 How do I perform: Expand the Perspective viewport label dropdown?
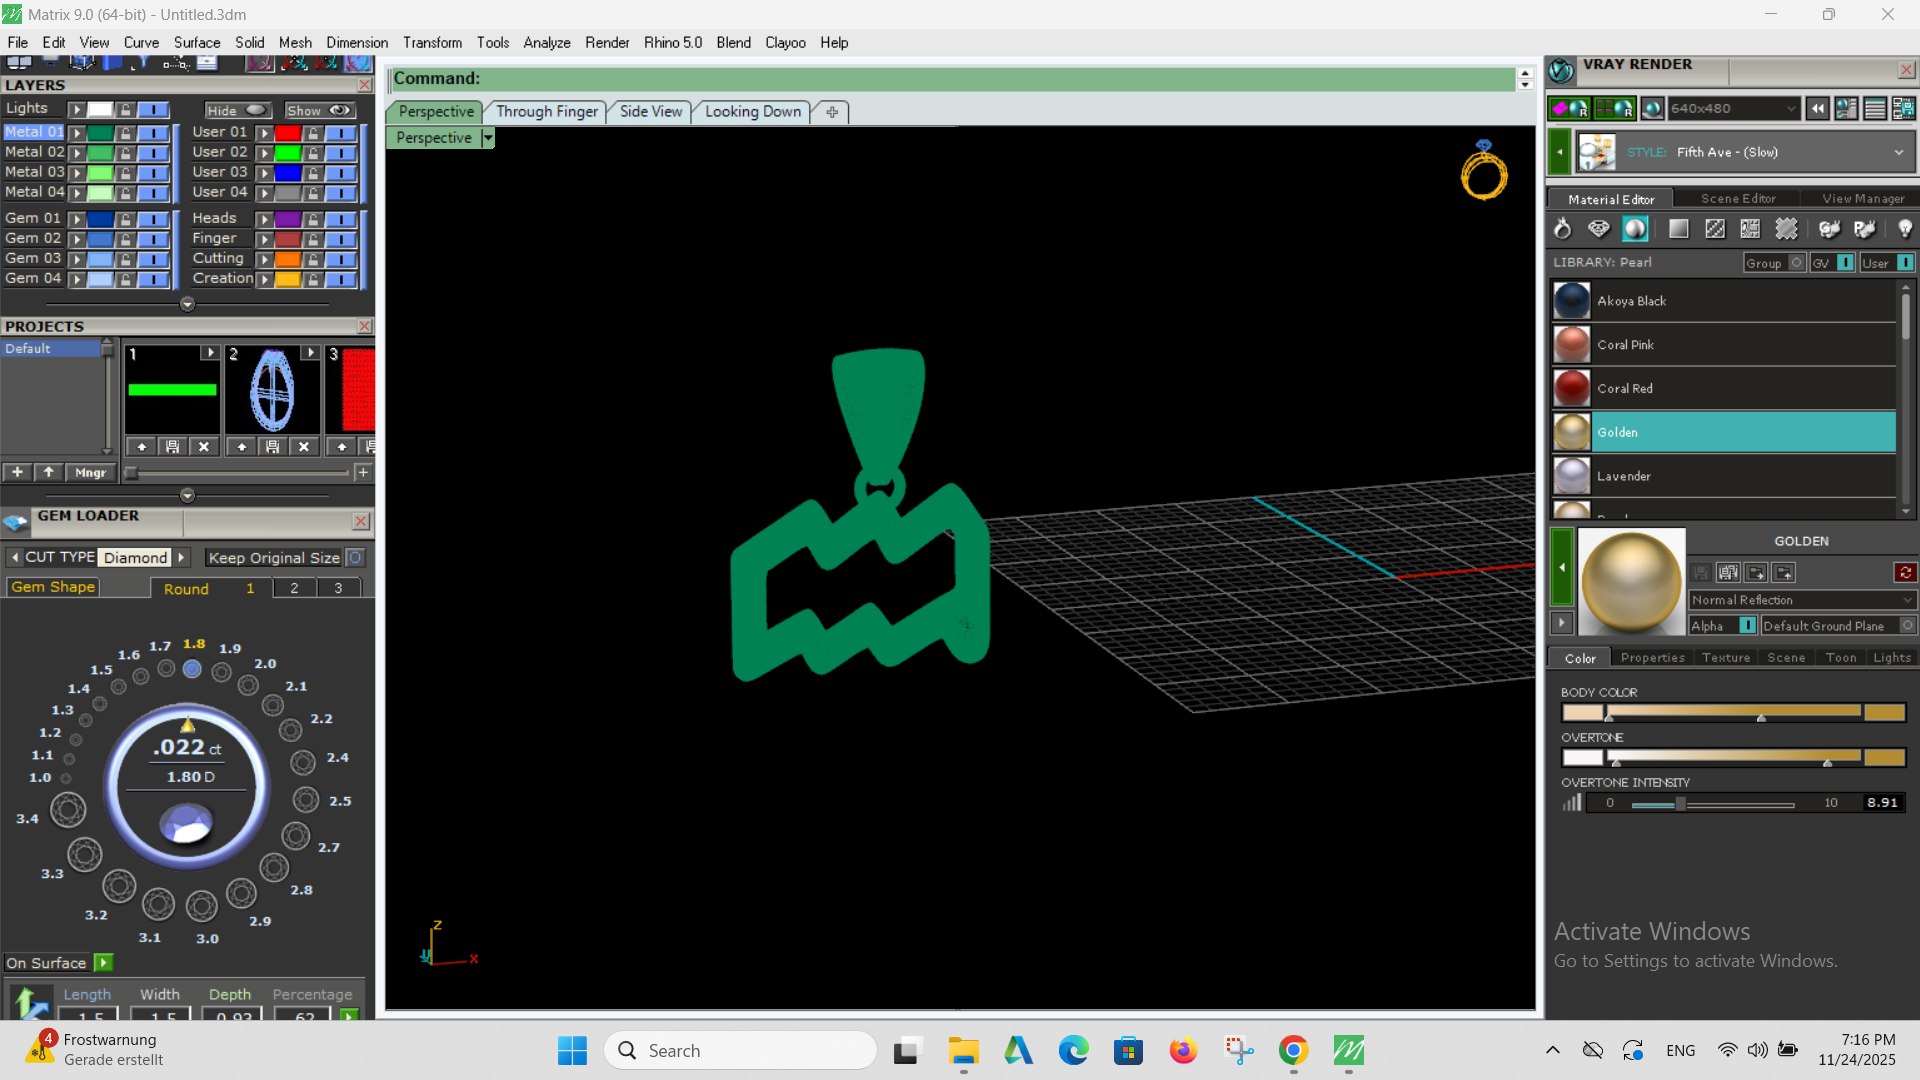coord(488,138)
